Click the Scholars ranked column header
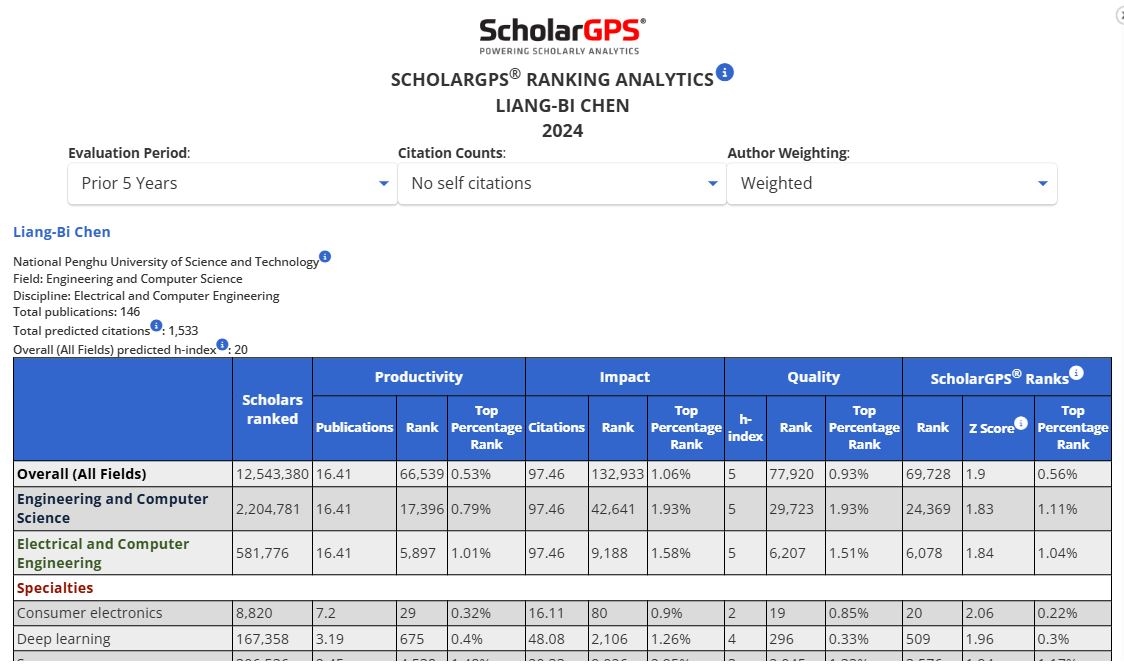Image resolution: width=1124 pixels, height=669 pixels. (272, 409)
